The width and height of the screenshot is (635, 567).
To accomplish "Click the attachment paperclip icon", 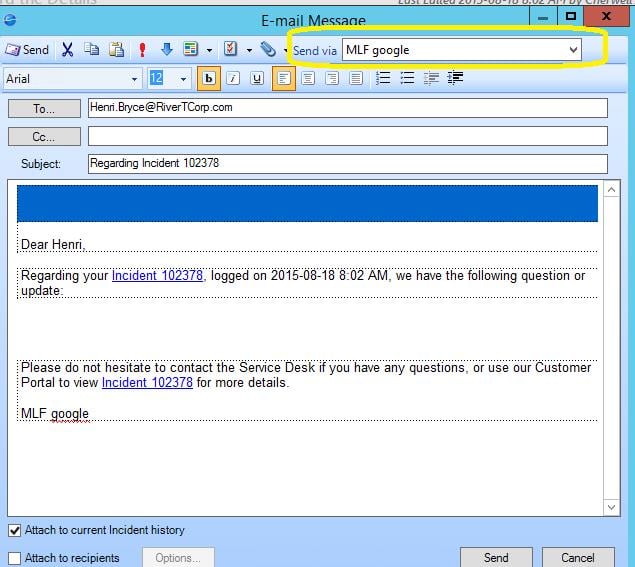I will pos(267,49).
